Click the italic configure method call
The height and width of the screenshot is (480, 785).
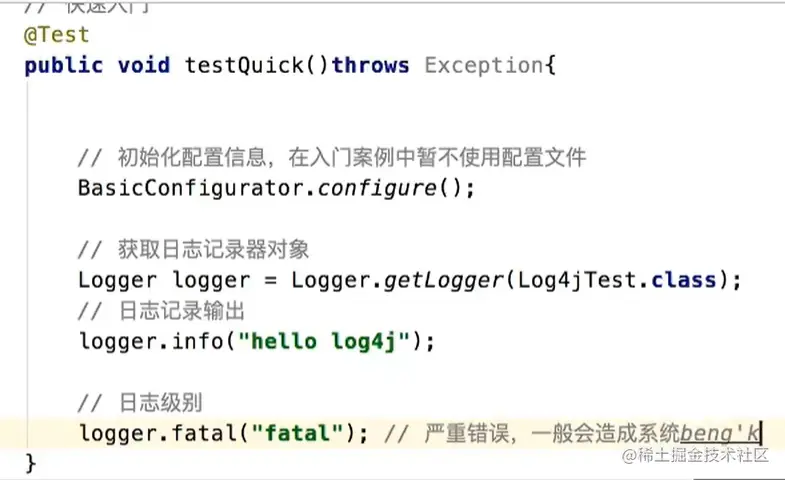pos(377,189)
